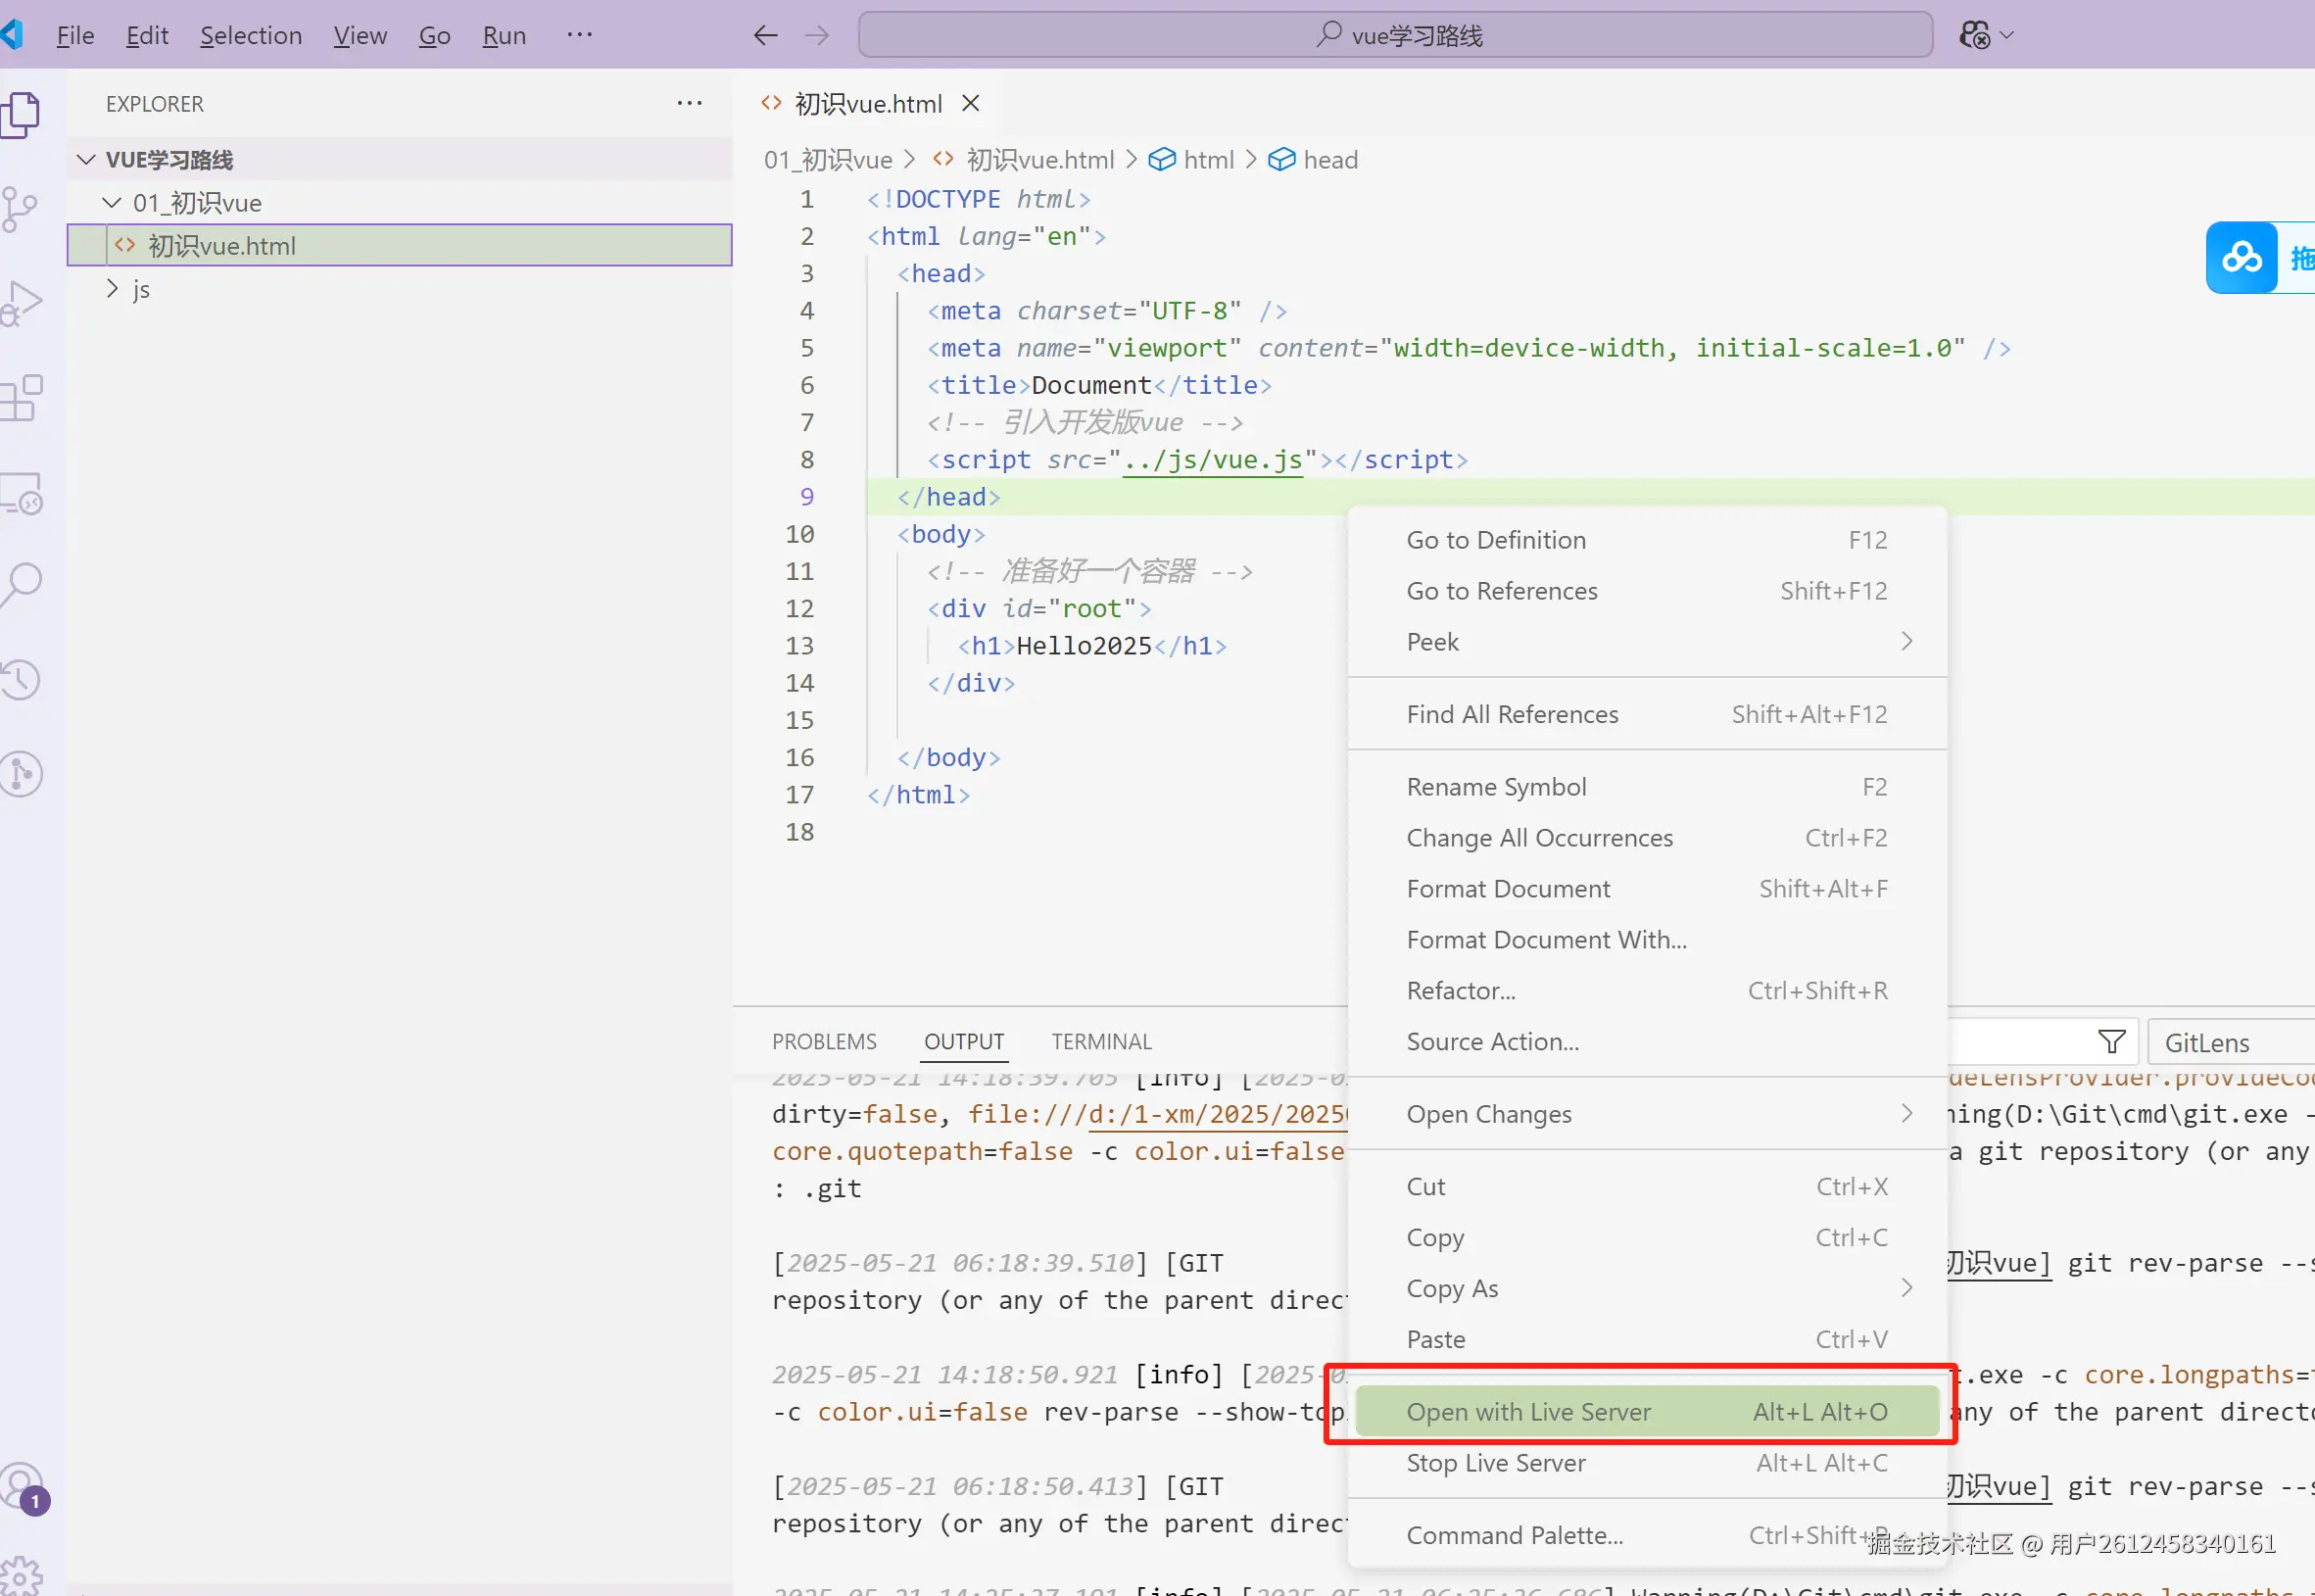Image resolution: width=2315 pixels, height=1596 pixels.
Task: Select Change All Occurrences
Action: click(1647, 838)
